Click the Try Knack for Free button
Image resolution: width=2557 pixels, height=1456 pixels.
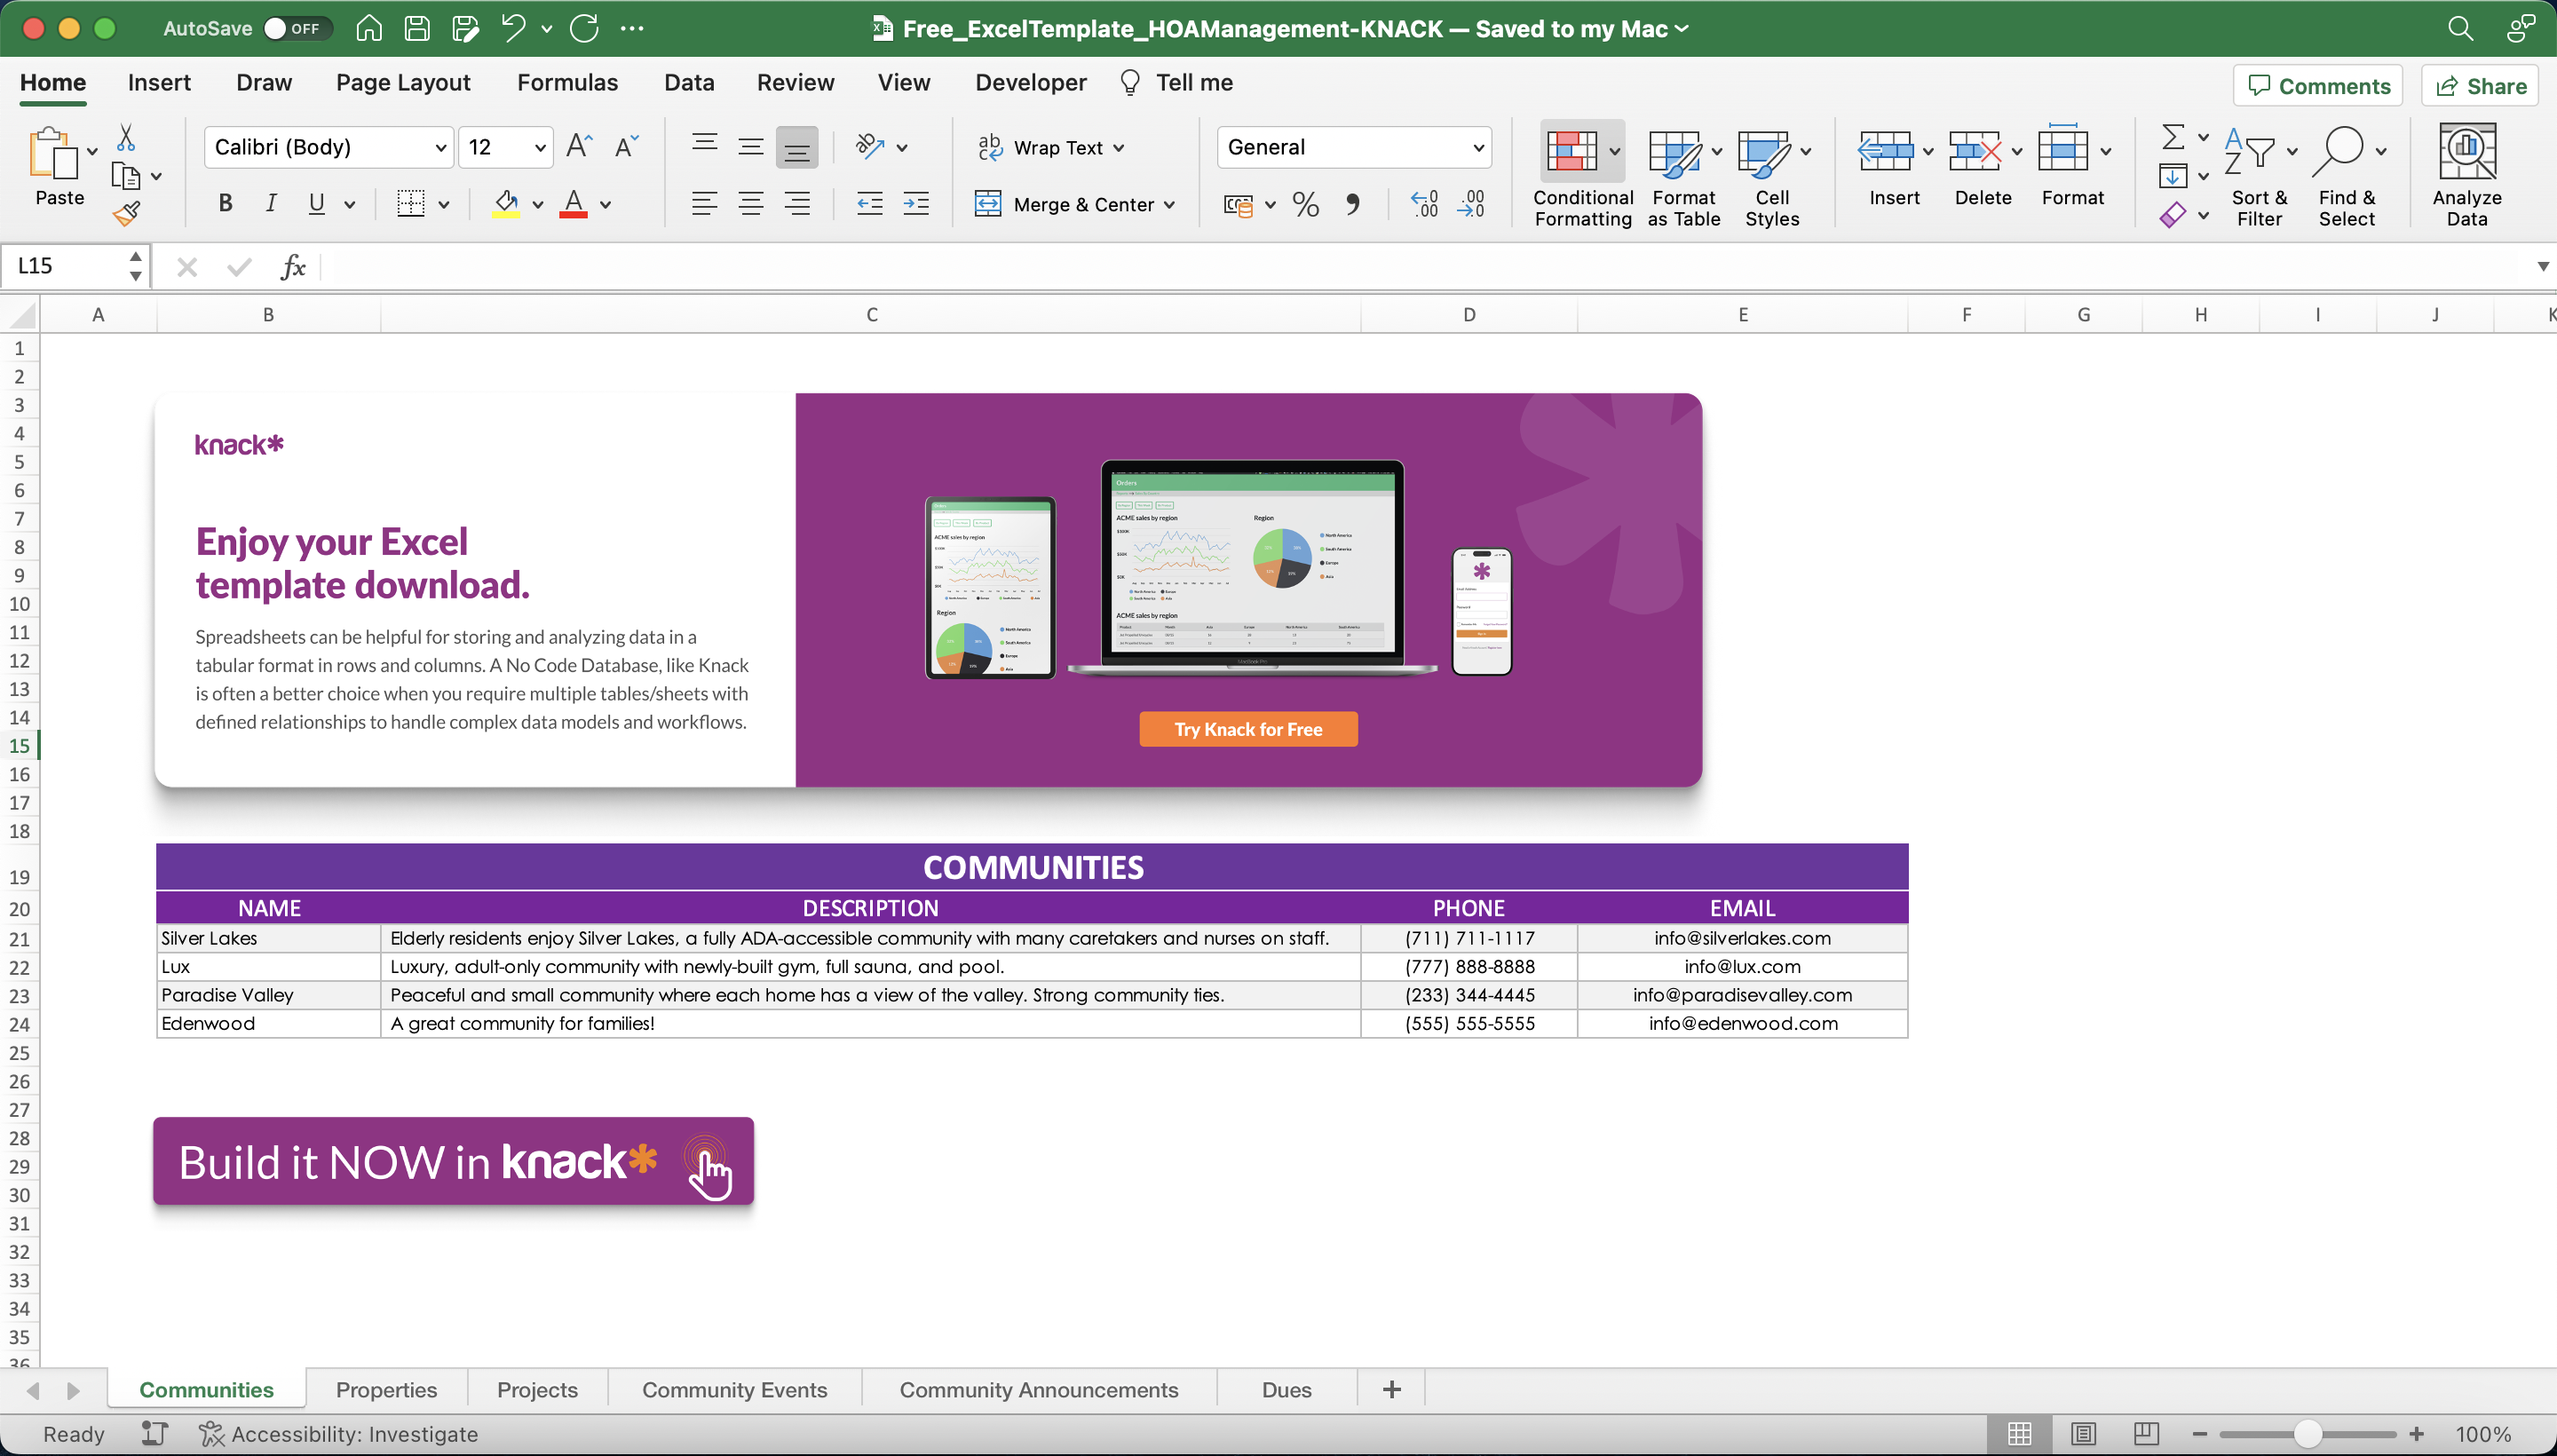point(1247,728)
